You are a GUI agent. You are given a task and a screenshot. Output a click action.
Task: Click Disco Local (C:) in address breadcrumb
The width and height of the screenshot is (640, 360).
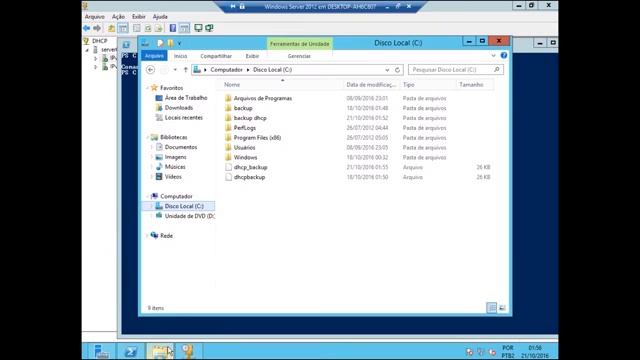[x=272, y=70]
